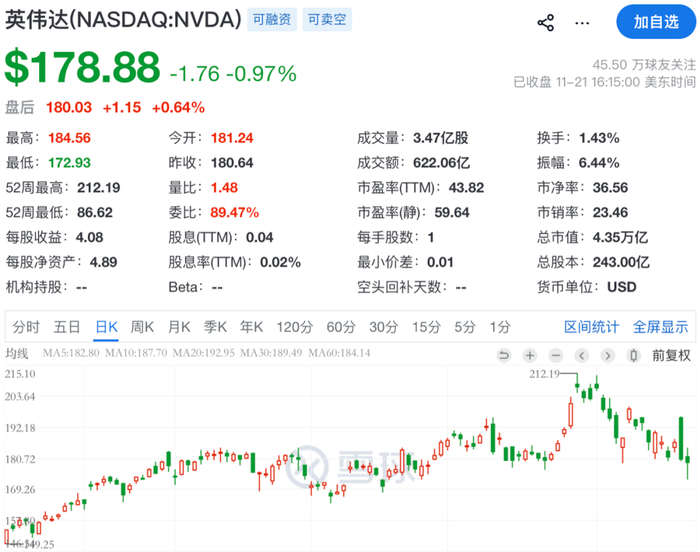
Task: Select the 季K quarterly chart tab
Action: click(x=215, y=327)
